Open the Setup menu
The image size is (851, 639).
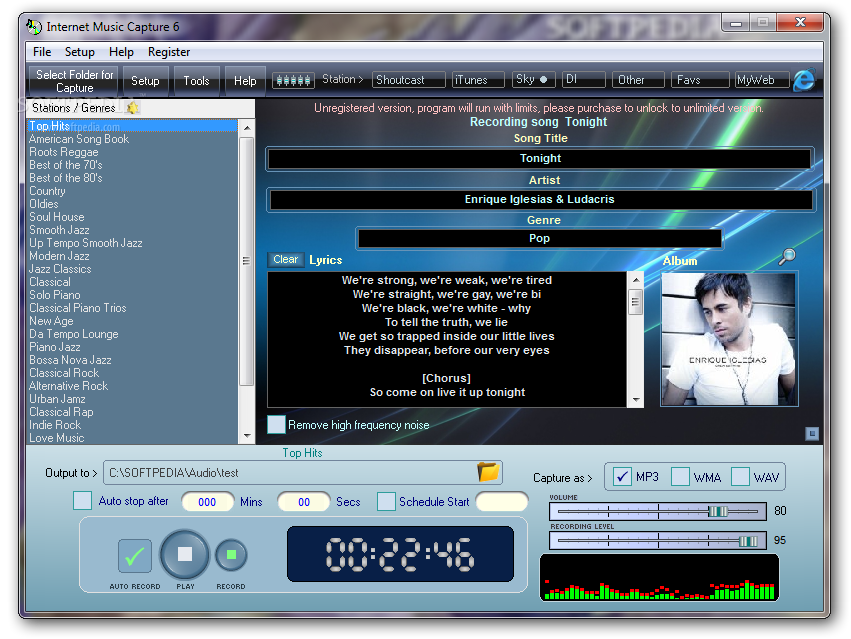pyautogui.click(x=80, y=52)
